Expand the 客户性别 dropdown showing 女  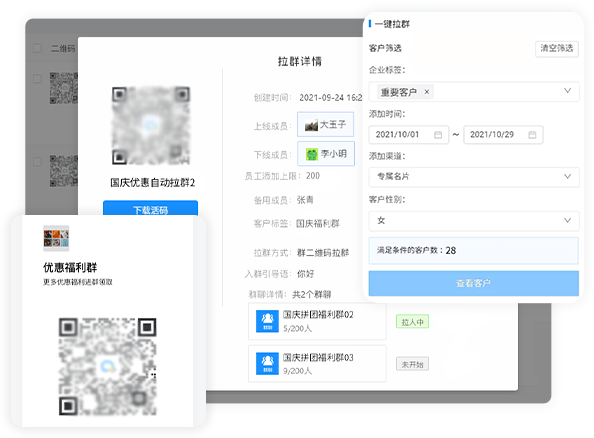click(x=474, y=221)
